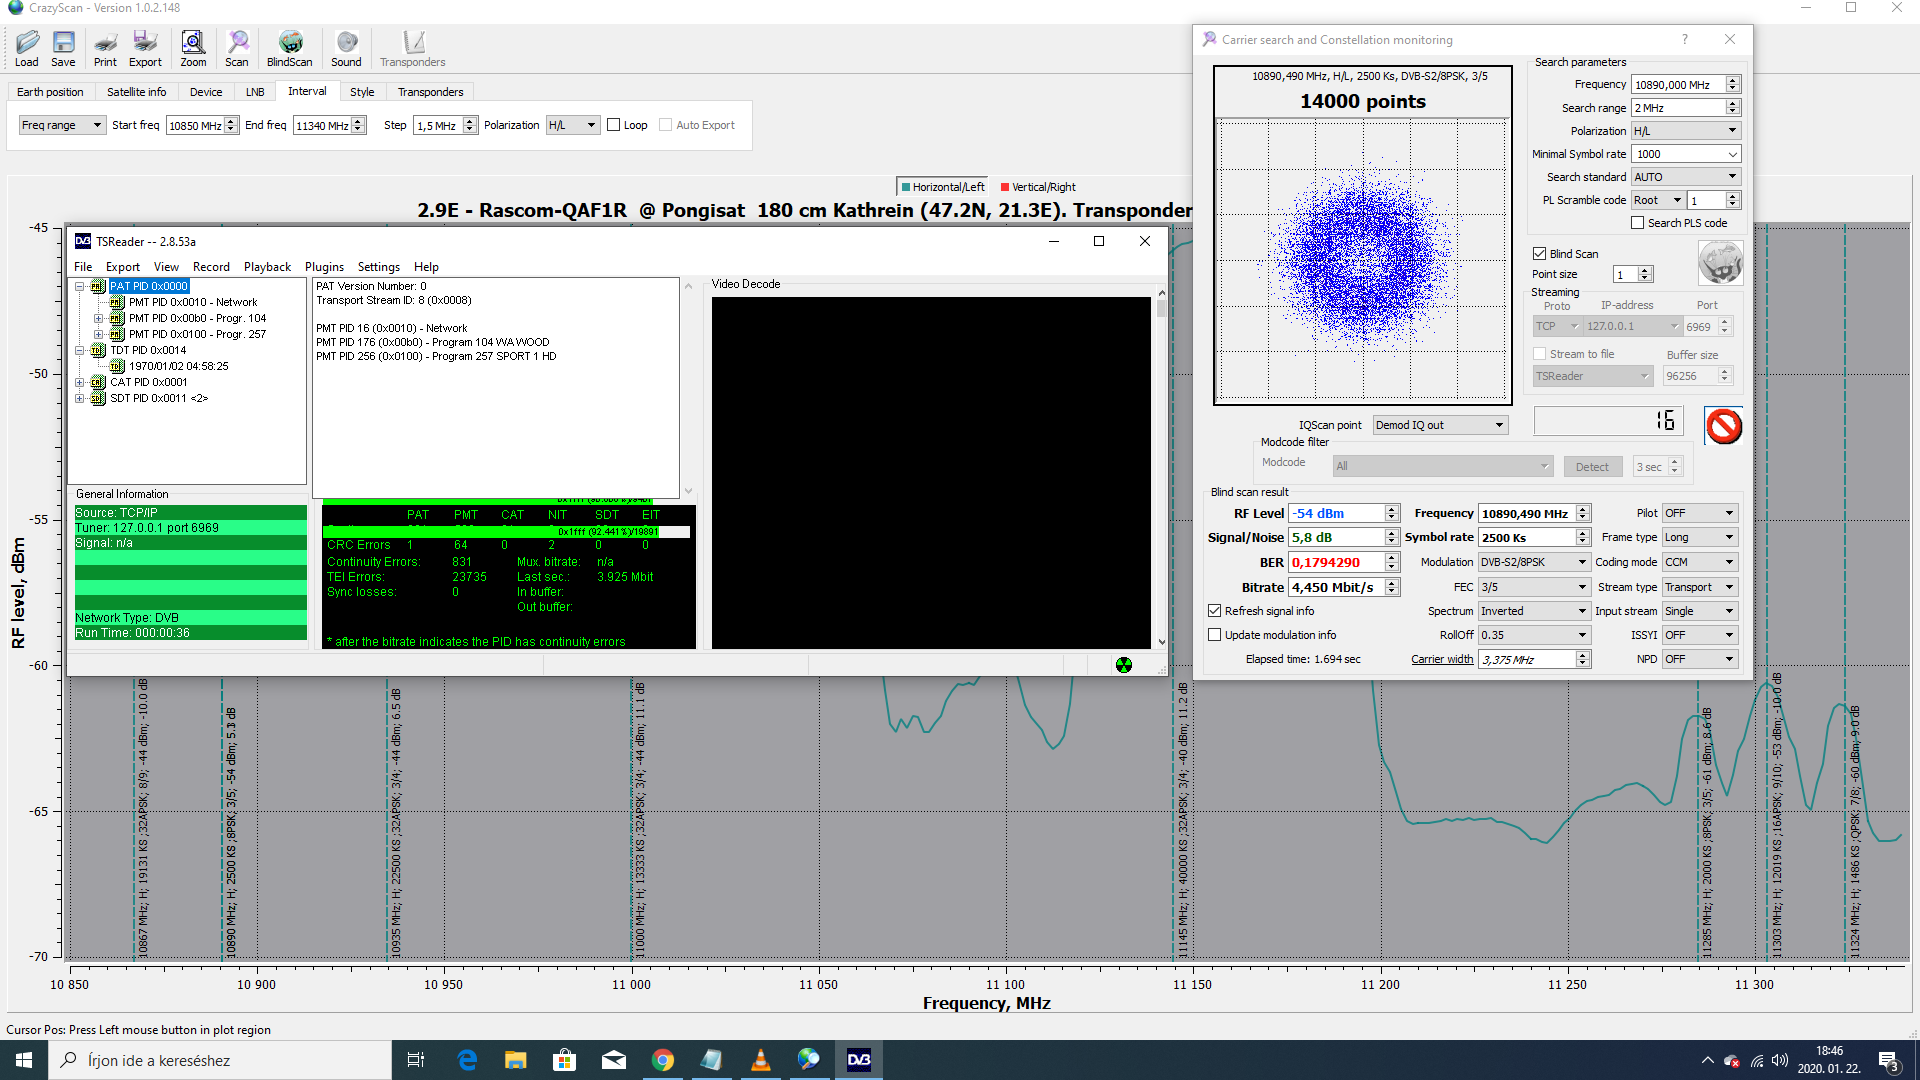Open File Explorer from taskbar
Screen dimensions: 1920x1080
coord(515,1060)
